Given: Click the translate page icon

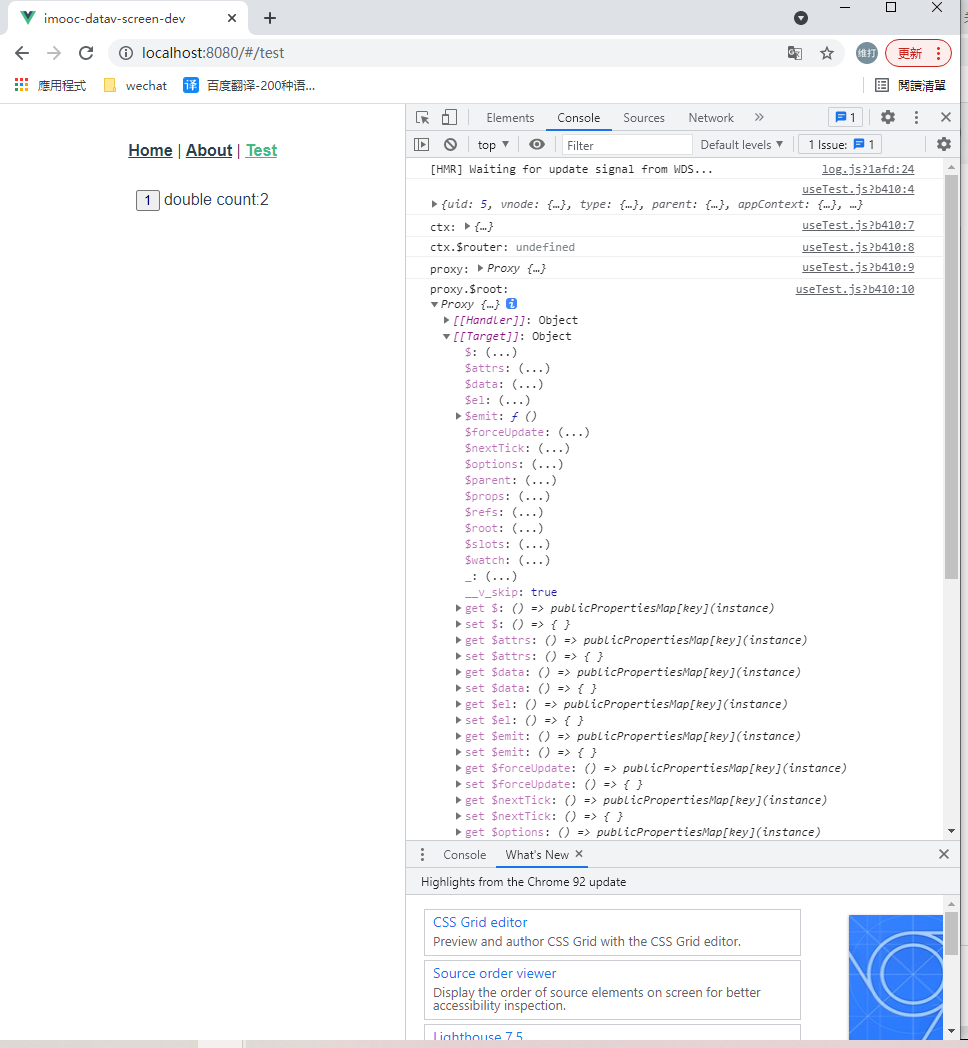Looking at the screenshot, I should point(795,53).
